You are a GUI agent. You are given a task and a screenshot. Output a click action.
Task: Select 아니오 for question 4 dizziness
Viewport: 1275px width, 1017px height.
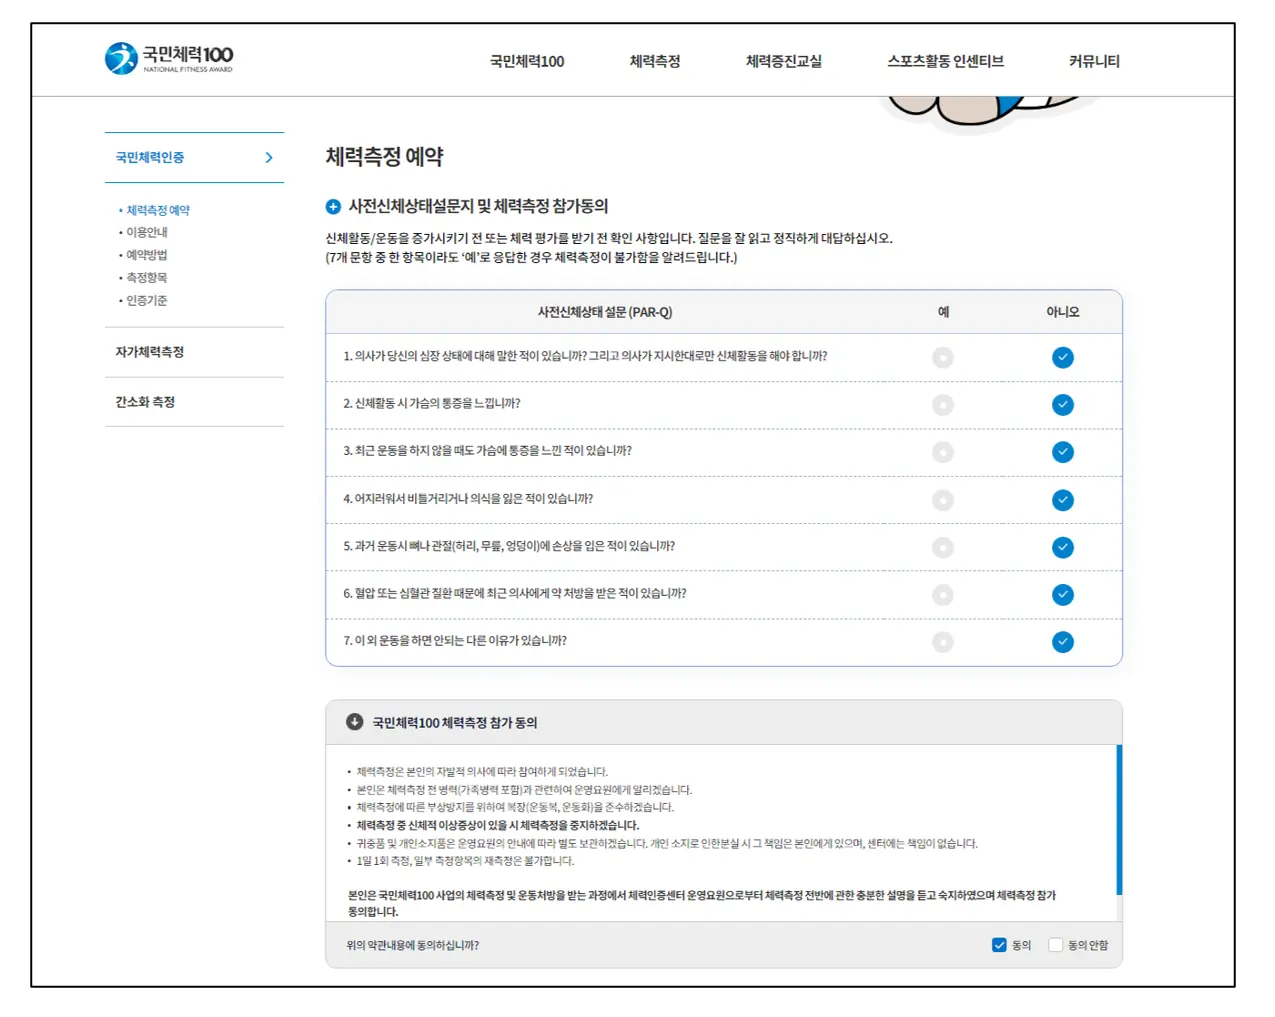pyautogui.click(x=1063, y=500)
